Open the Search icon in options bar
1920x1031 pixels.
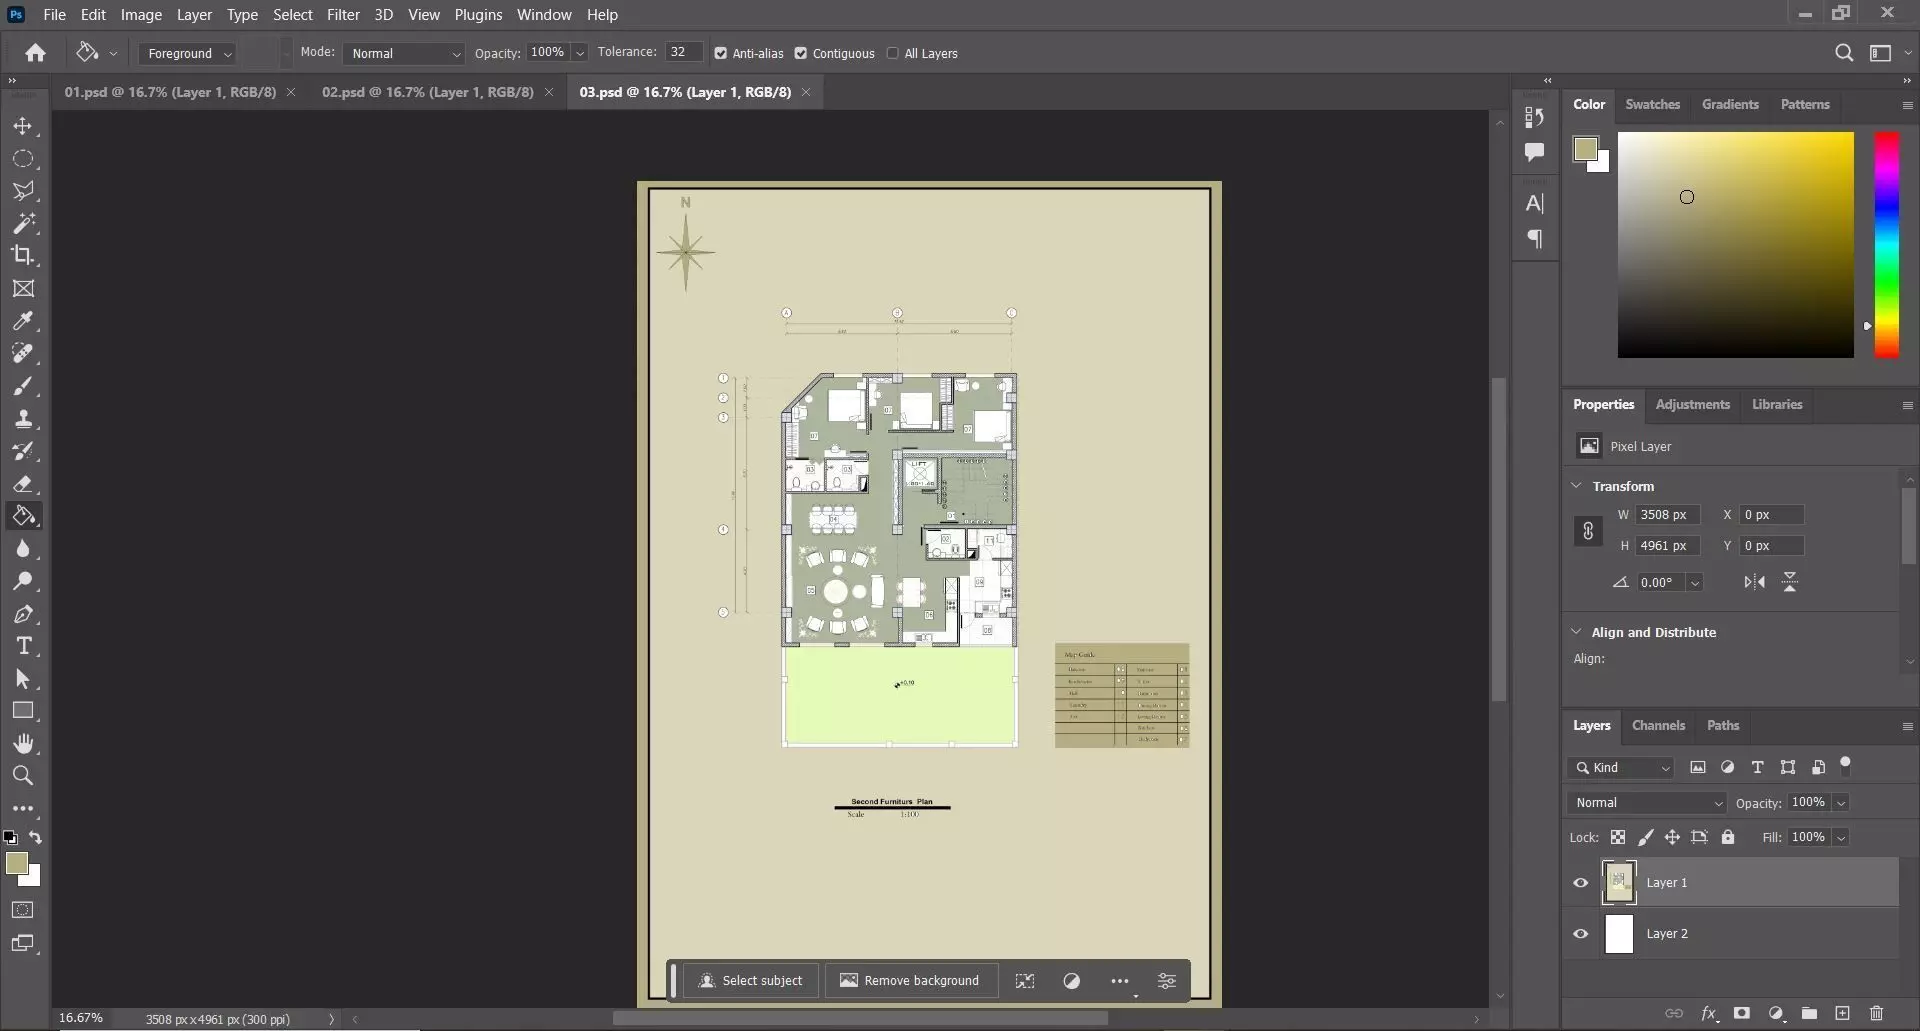(x=1844, y=53)
